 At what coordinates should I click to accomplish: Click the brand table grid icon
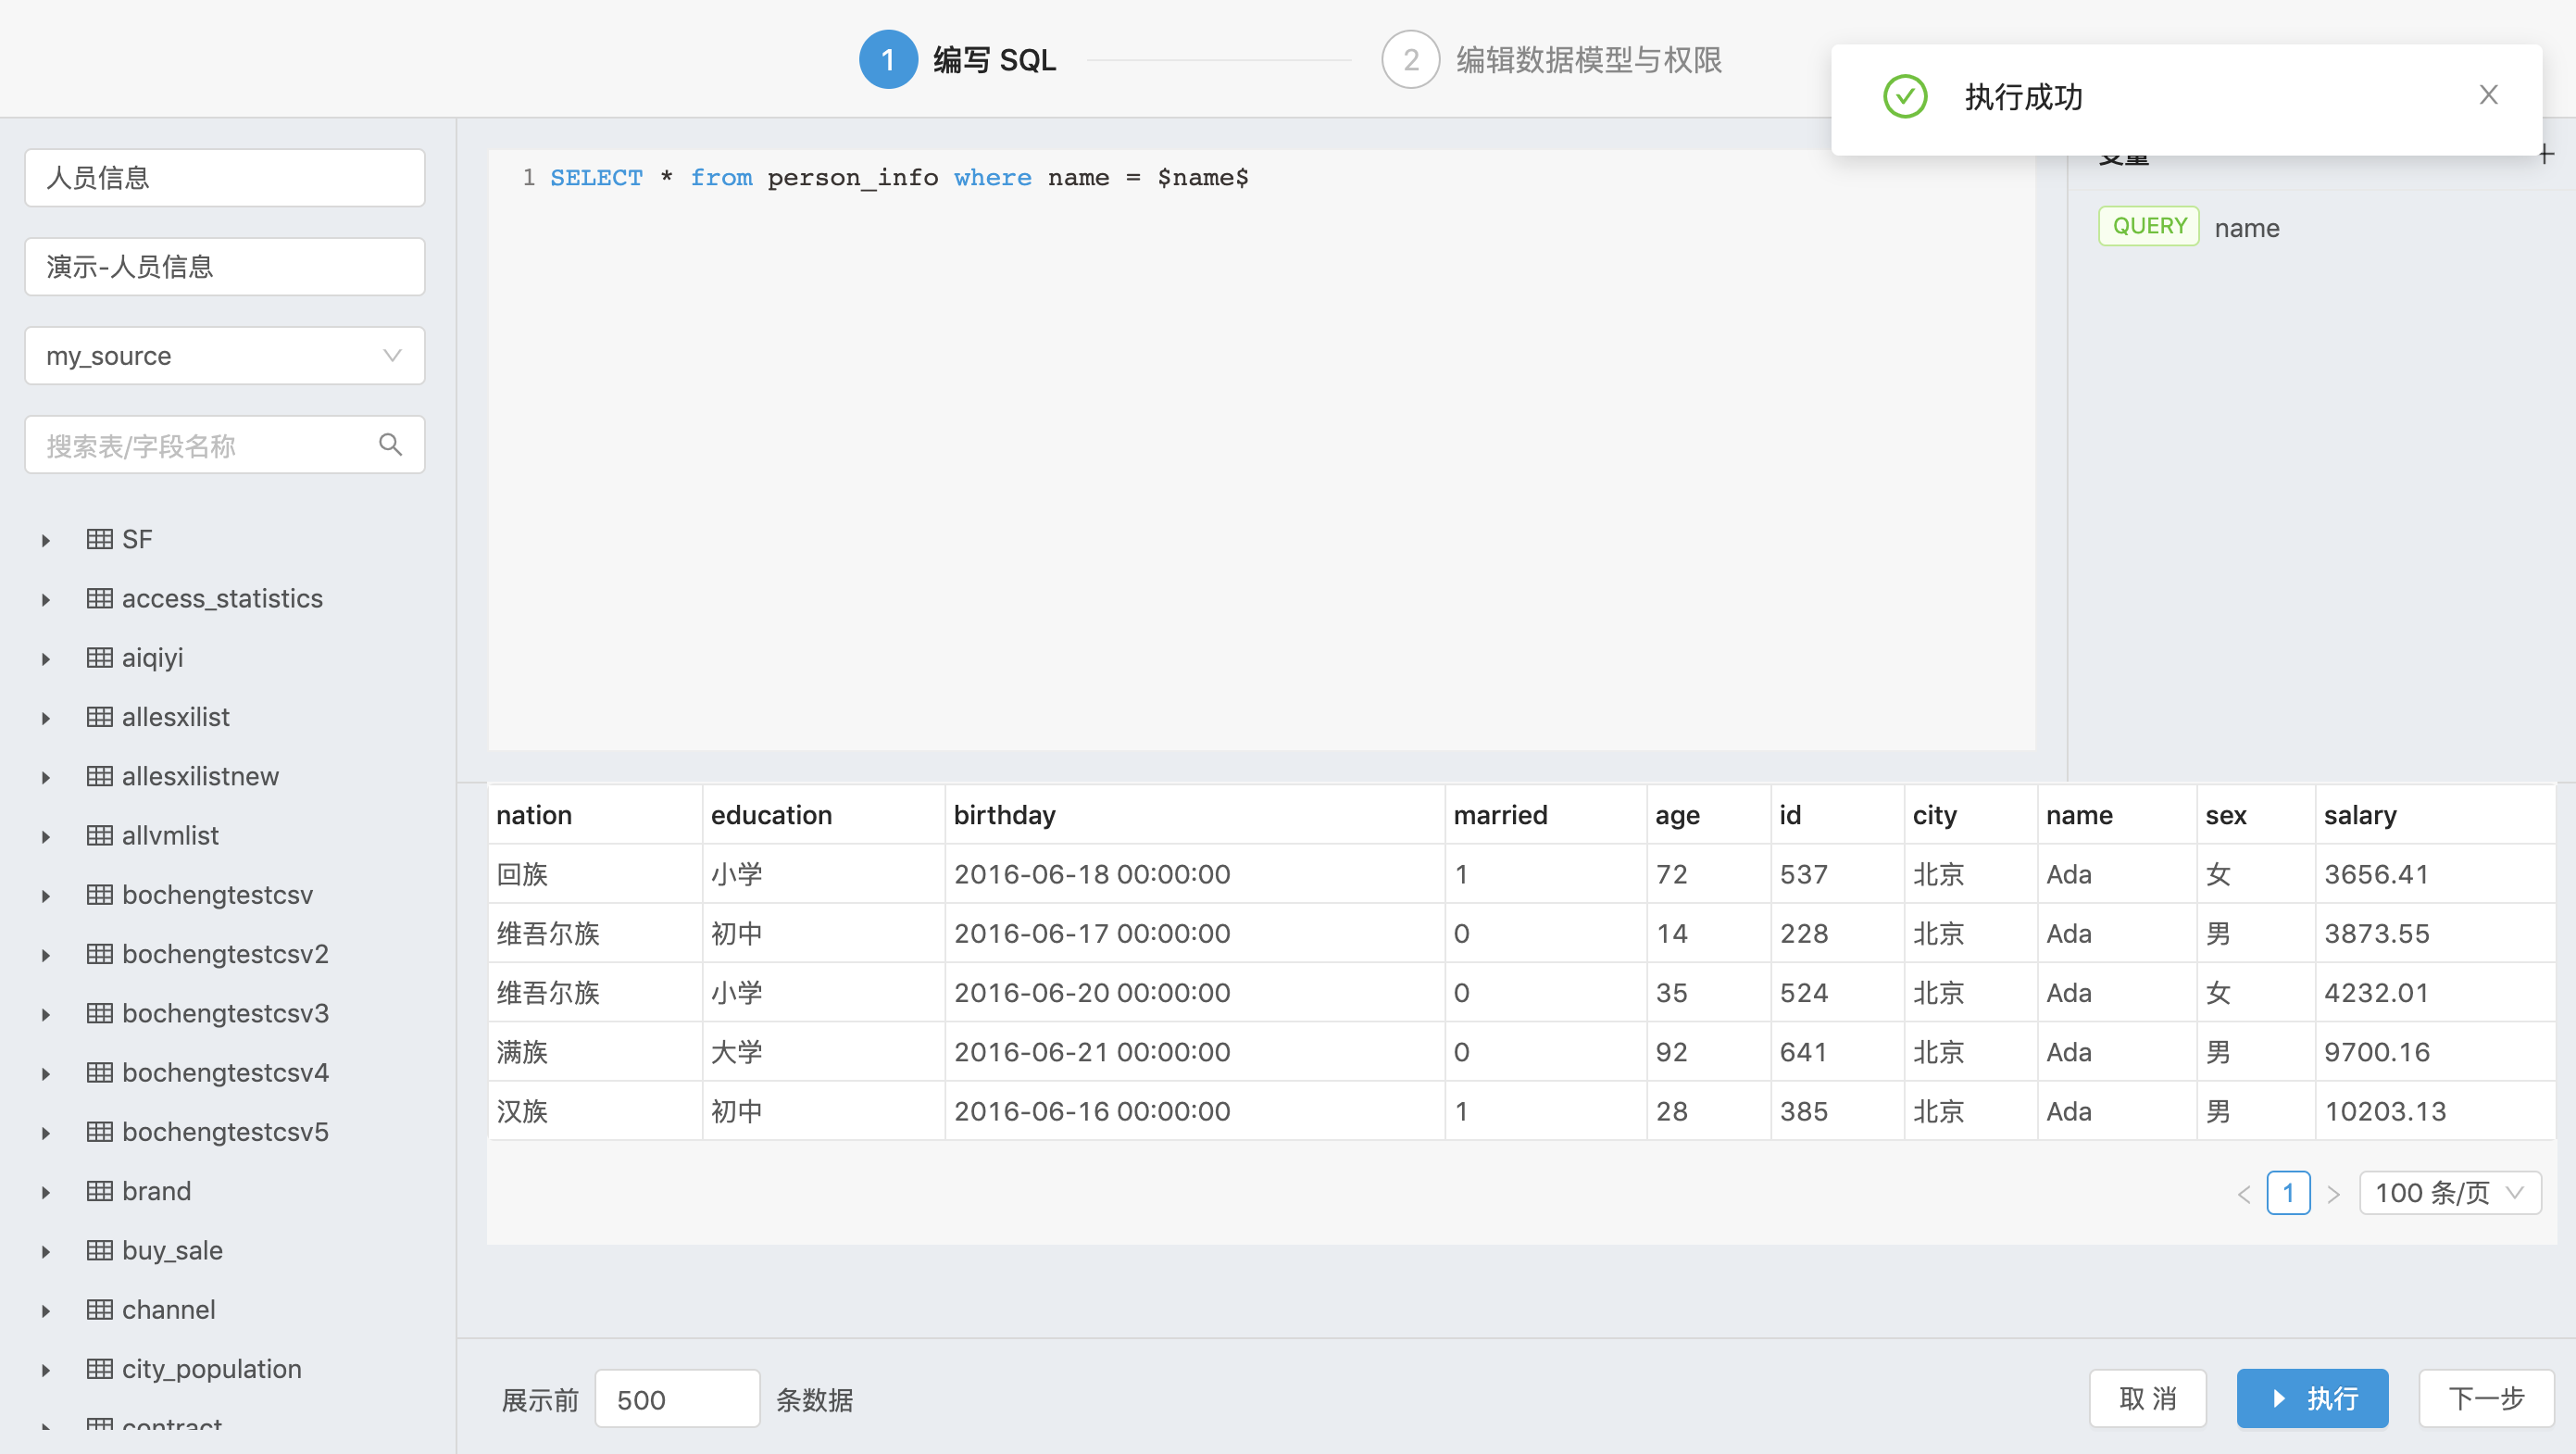click(x=99, y=1191)
